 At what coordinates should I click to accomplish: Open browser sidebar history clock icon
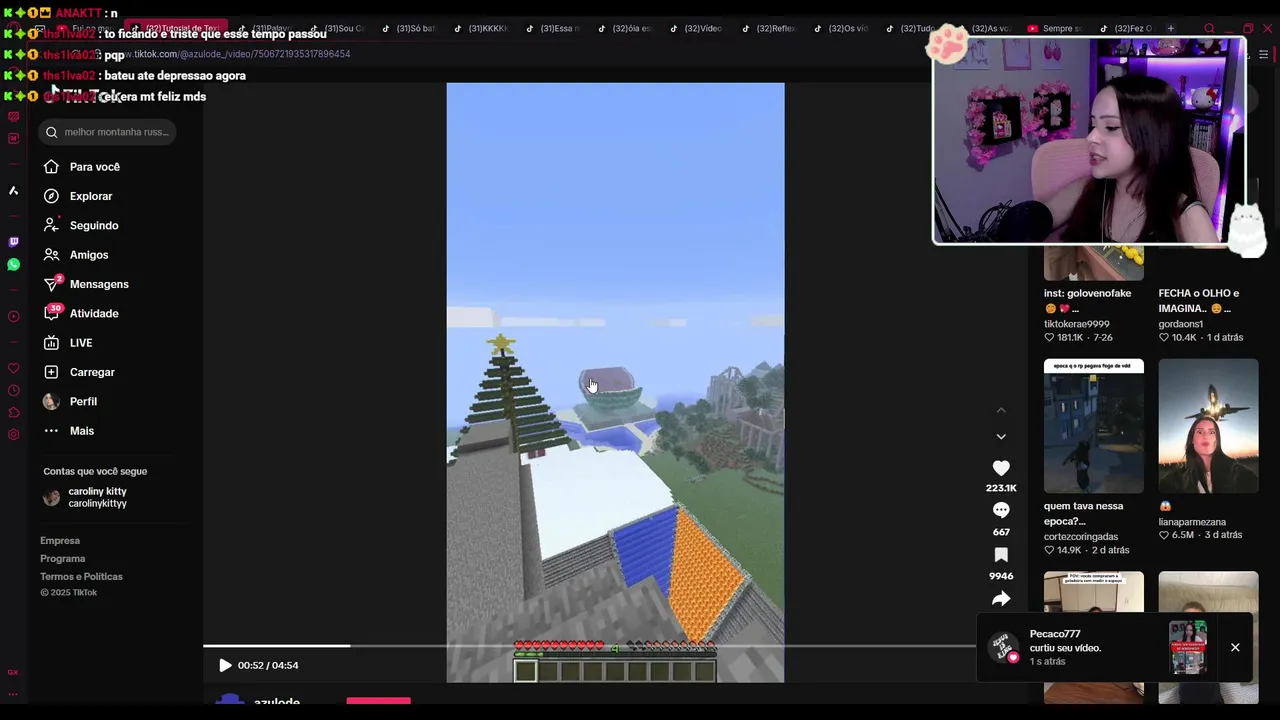(x=13, y=391)
